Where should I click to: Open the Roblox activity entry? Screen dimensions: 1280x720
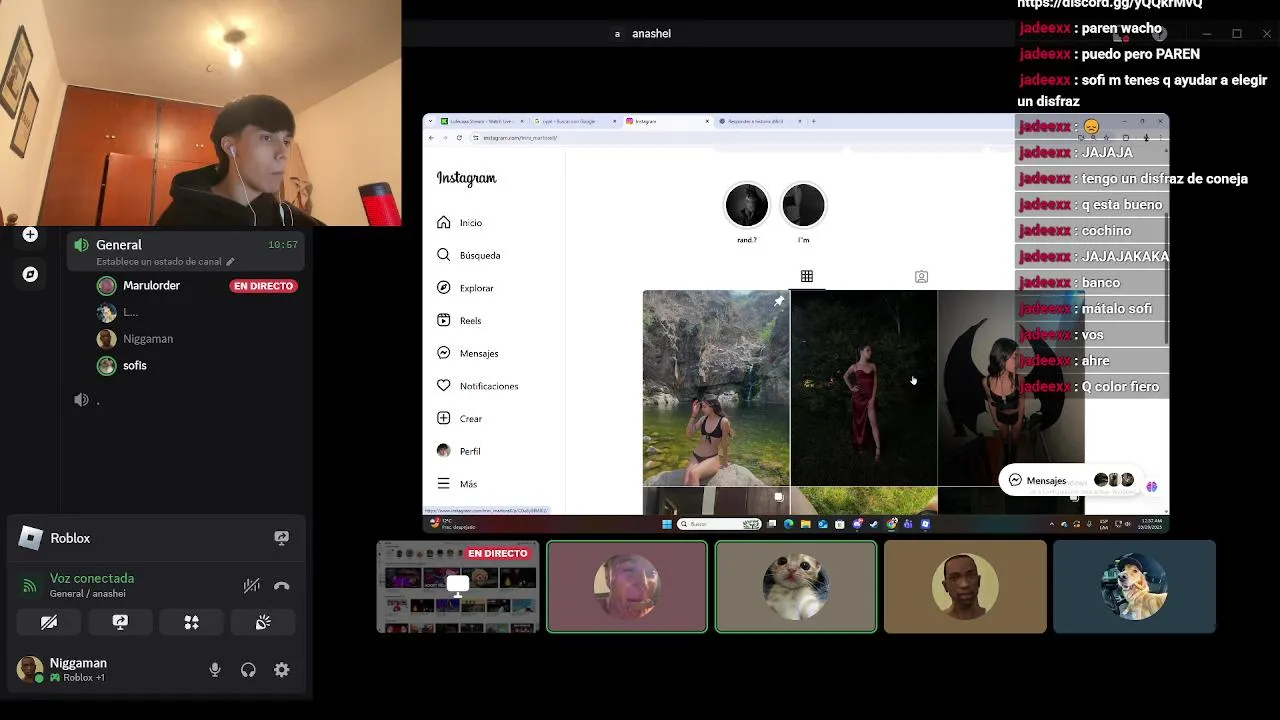point(70,538)
